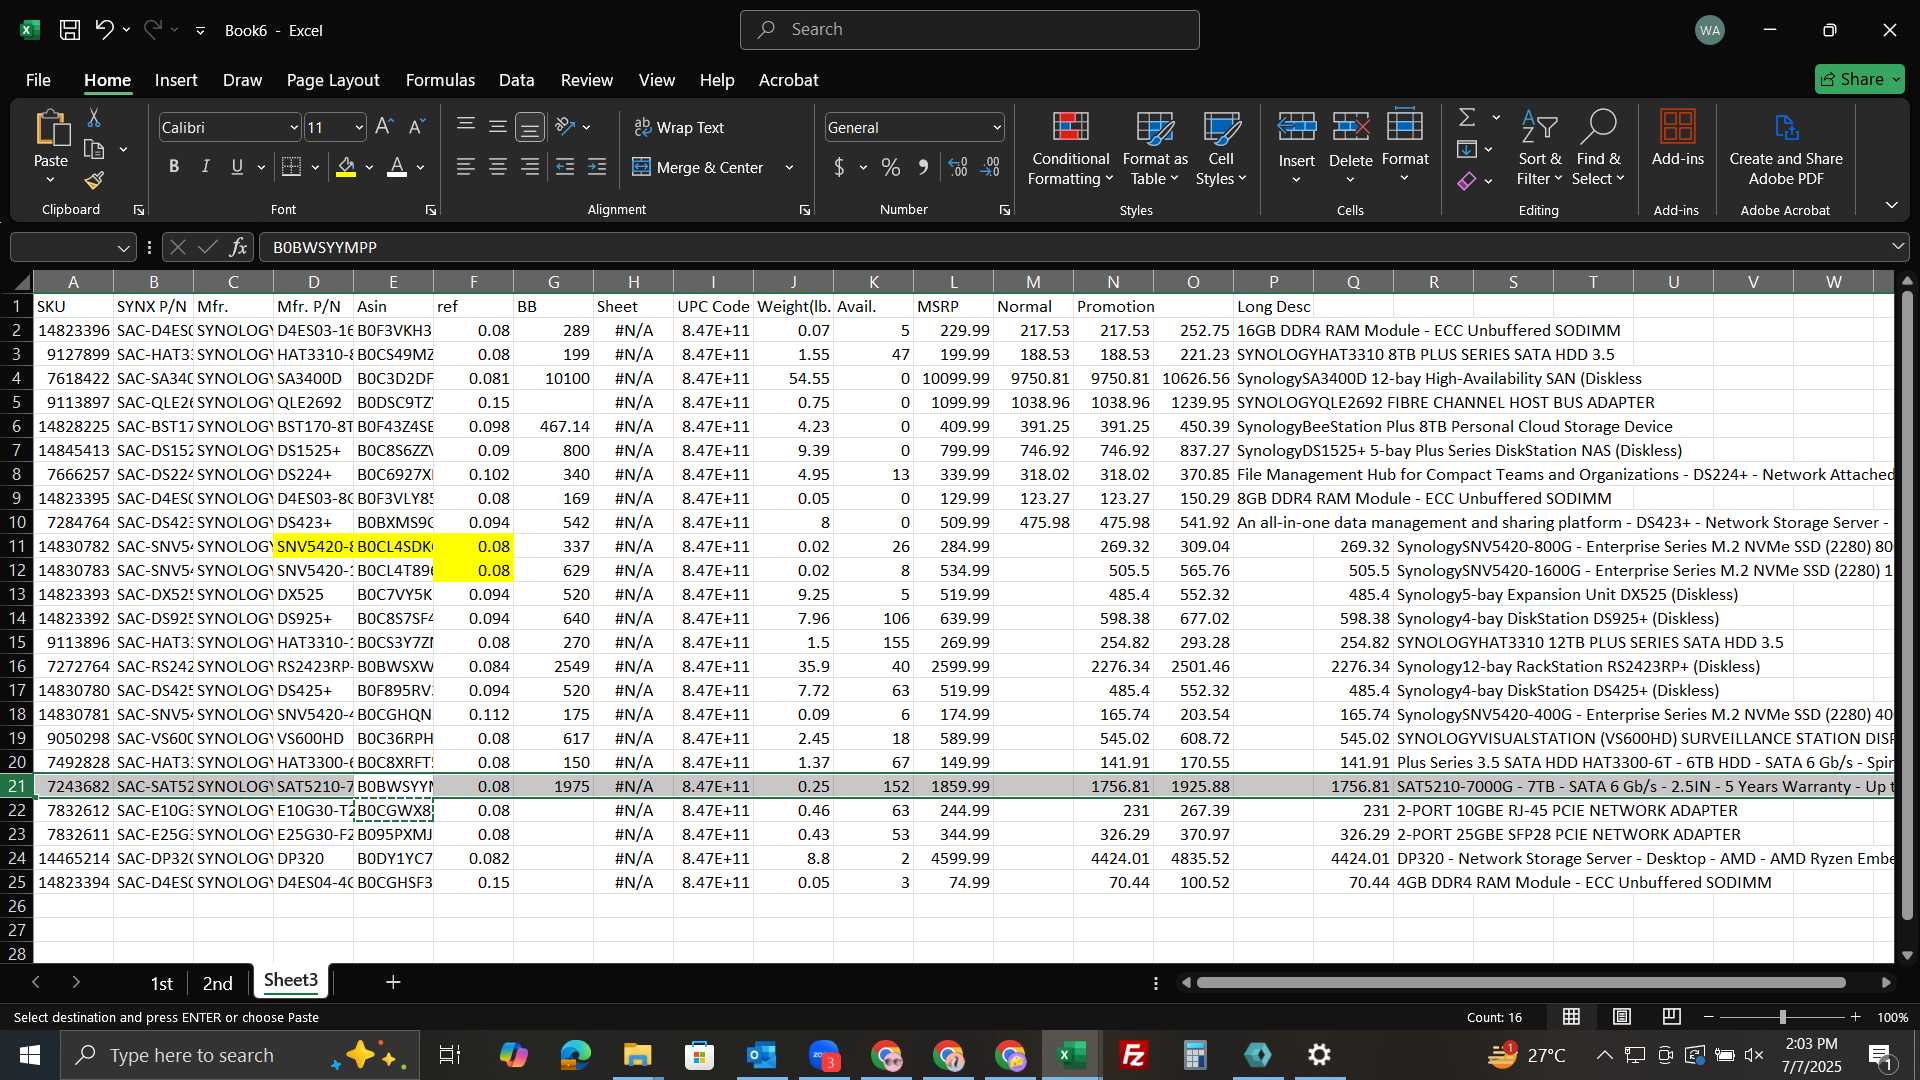Center text horizontally
This screenshot has height=1080, width=1920.
pos(498,167)
